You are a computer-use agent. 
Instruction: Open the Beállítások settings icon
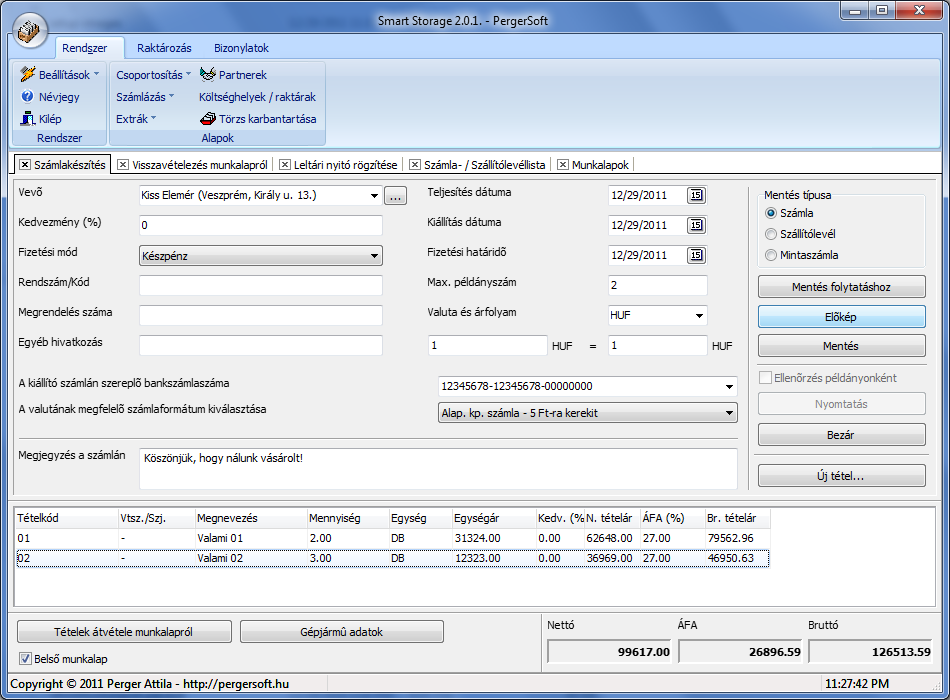coord(28,75)
